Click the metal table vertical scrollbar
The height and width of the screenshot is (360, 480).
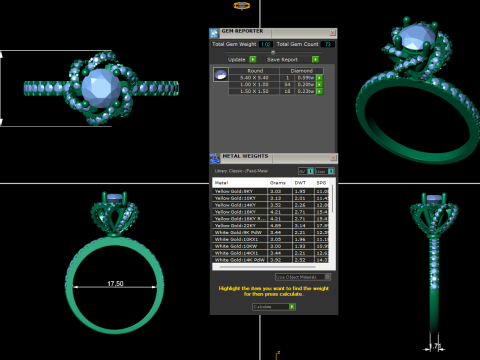point(332,199)
